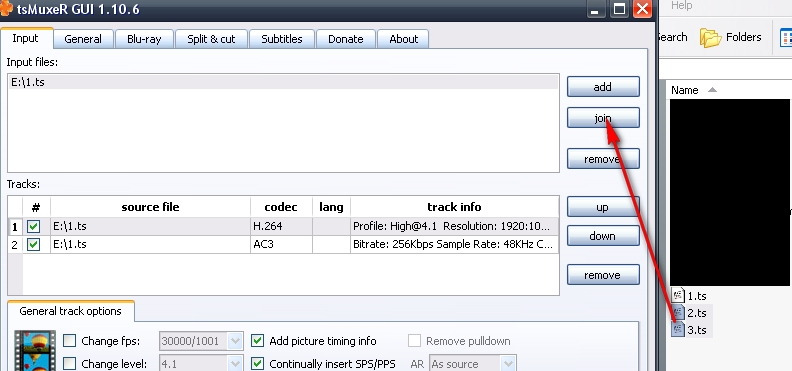Maximize the tsMuxeR window
Screen dimensions: 792x371
619,9
